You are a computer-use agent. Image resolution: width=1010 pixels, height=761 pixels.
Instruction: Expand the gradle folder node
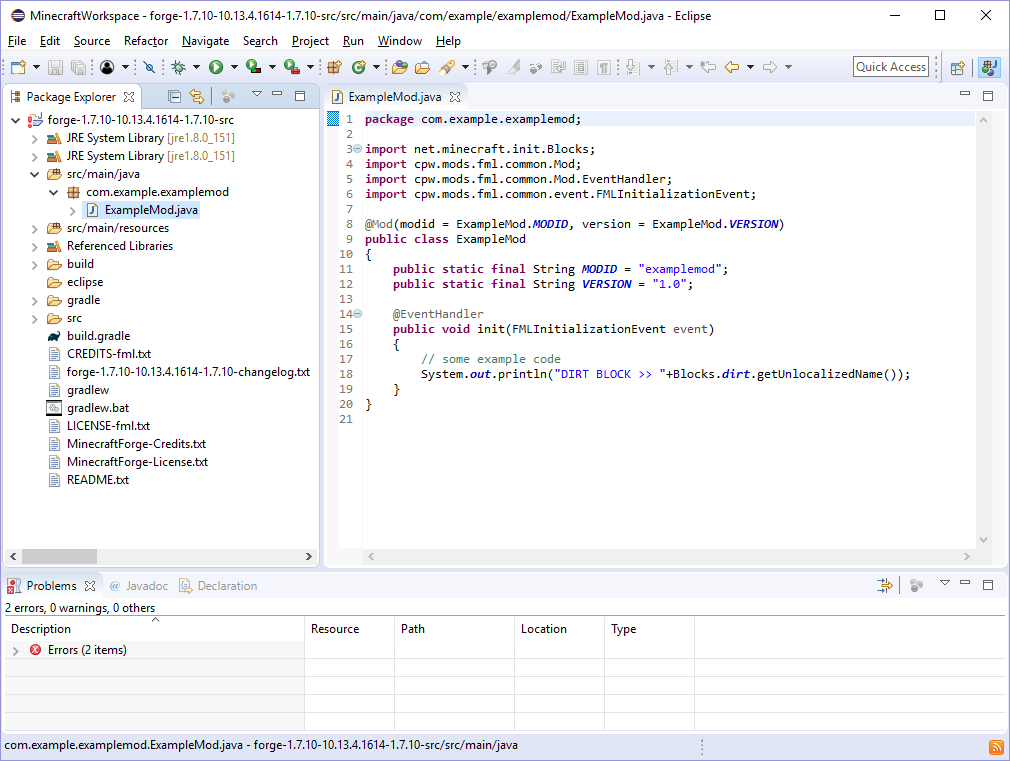(x=35, y=300)
